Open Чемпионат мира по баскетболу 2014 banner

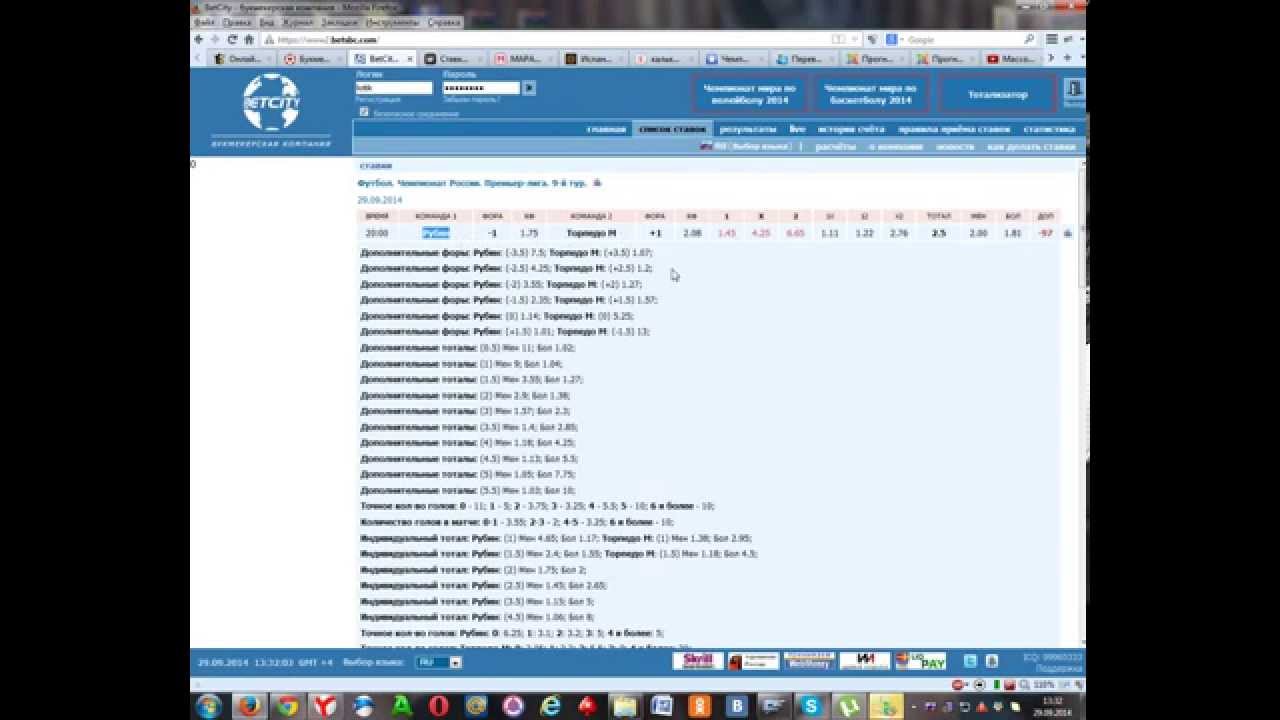tap(870, 95)
